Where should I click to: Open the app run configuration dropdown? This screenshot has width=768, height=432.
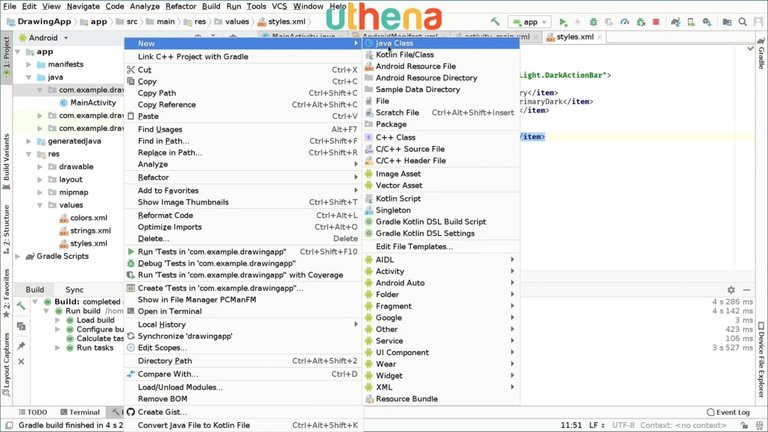point(530,21)
